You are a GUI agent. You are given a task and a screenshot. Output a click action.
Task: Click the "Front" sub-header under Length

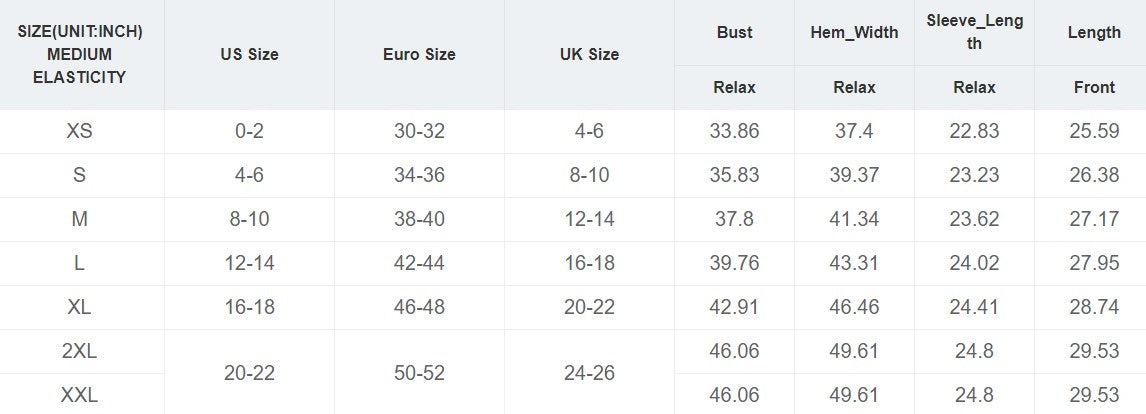(x=1093, y=87)
